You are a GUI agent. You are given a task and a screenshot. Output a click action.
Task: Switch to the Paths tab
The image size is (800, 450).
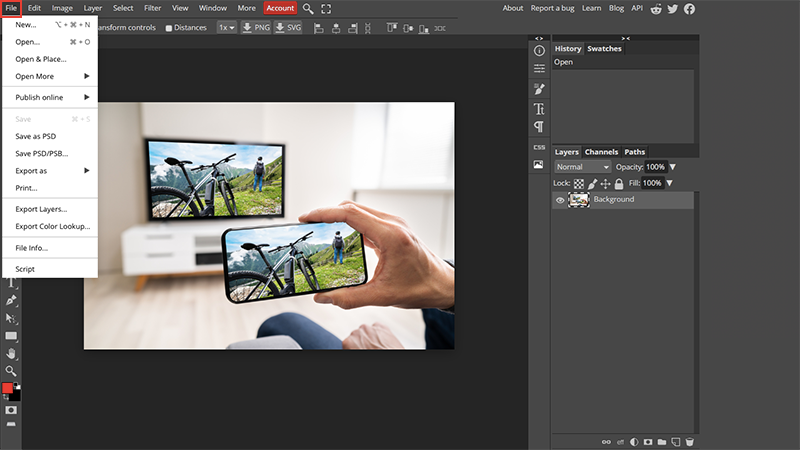pyautogui.click(x=634, y=152)
